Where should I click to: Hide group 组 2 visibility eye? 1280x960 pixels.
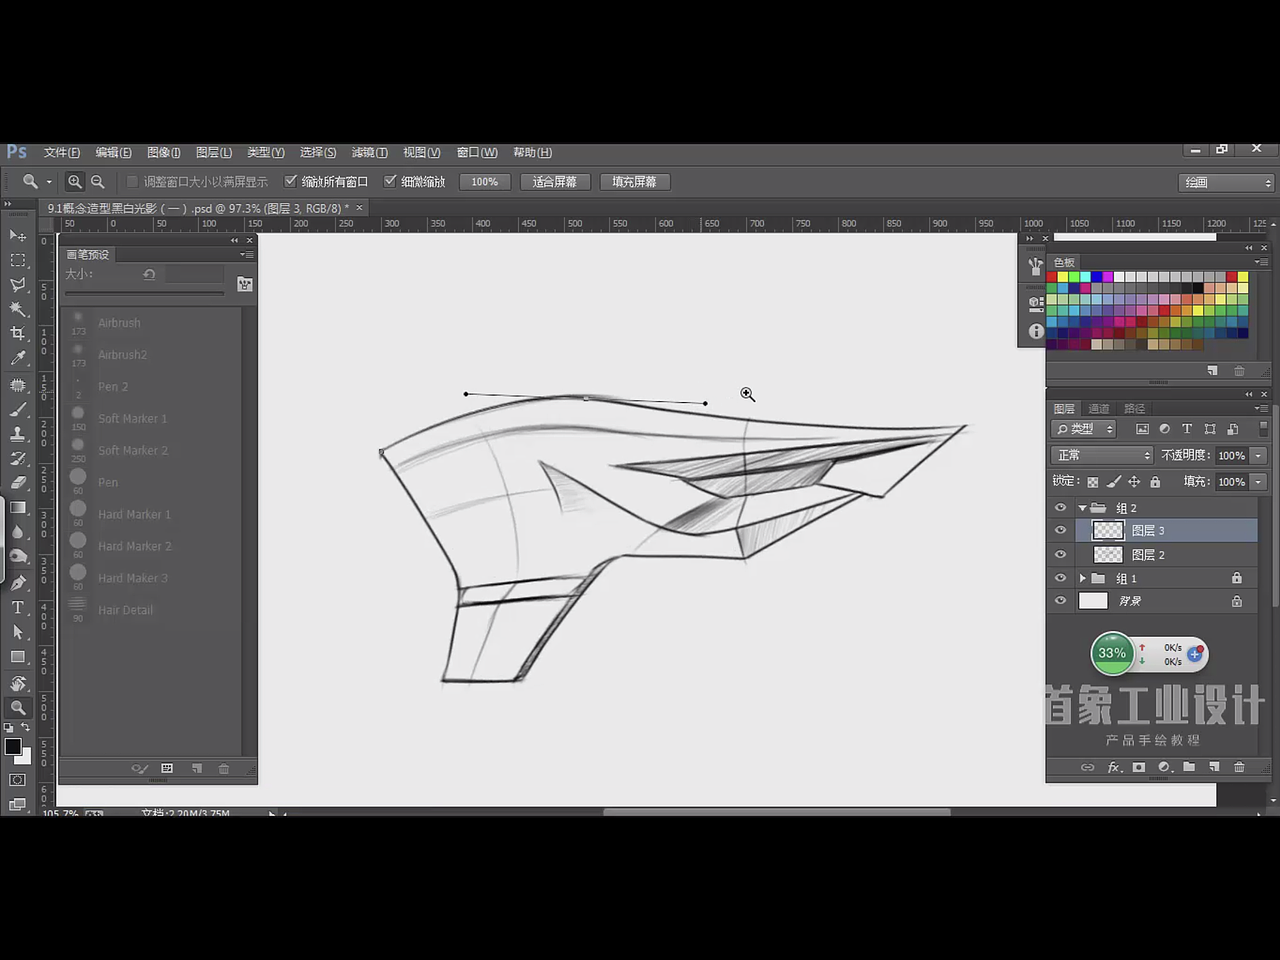click(1061, 508)
